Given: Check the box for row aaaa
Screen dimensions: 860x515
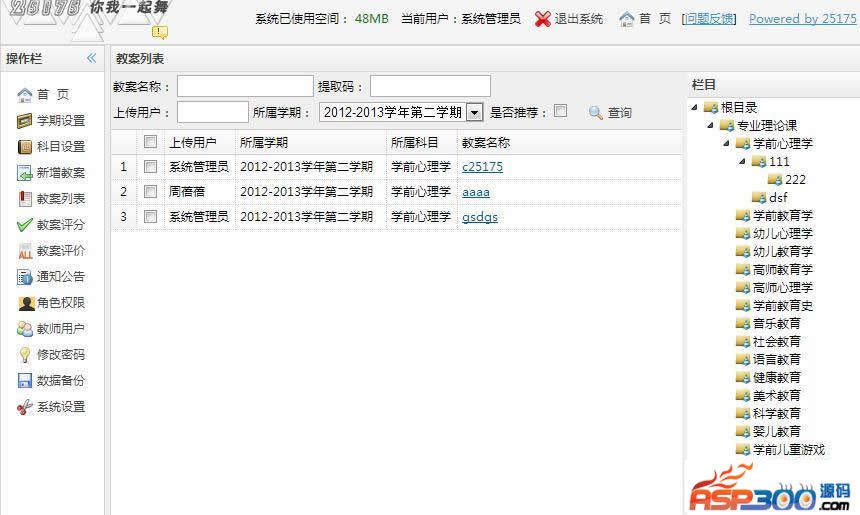Looking at the screenshot, I should (x=150, y=191).
